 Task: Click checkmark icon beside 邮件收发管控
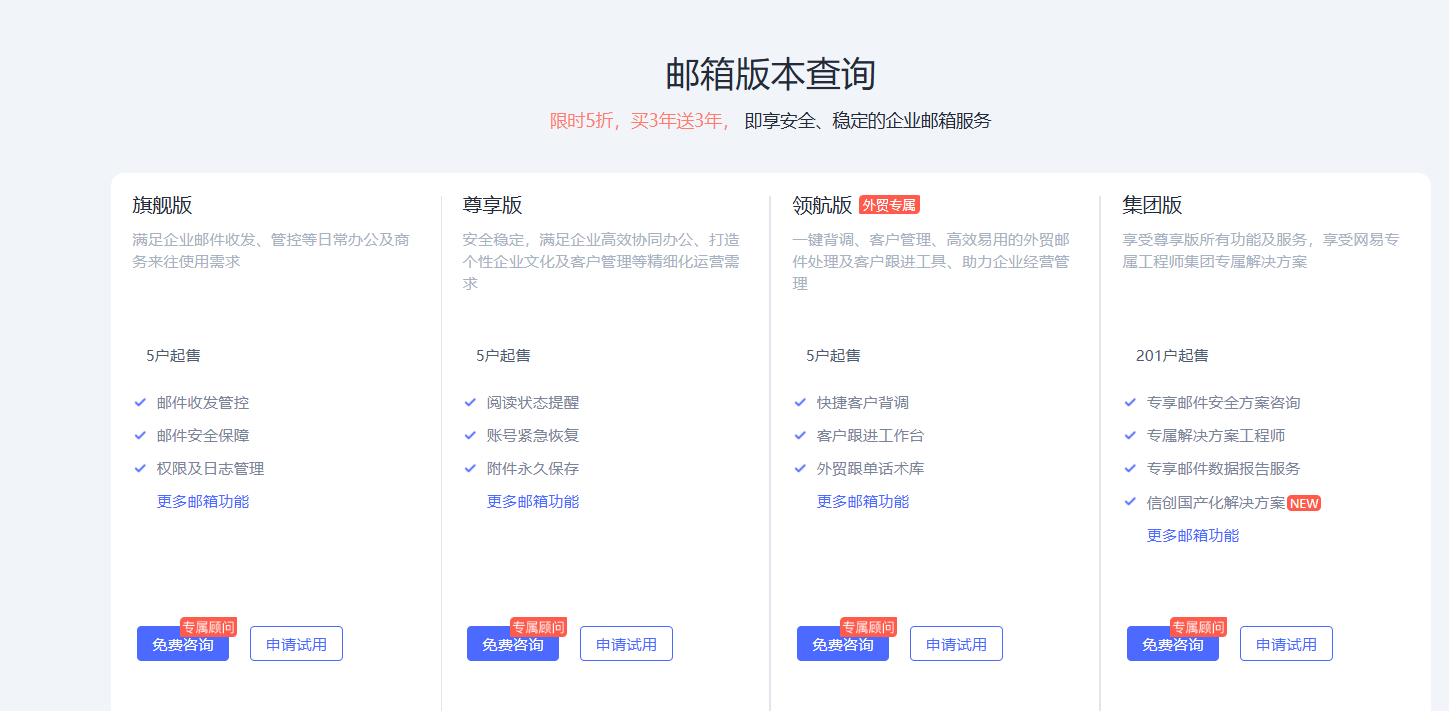click(139, 402)
